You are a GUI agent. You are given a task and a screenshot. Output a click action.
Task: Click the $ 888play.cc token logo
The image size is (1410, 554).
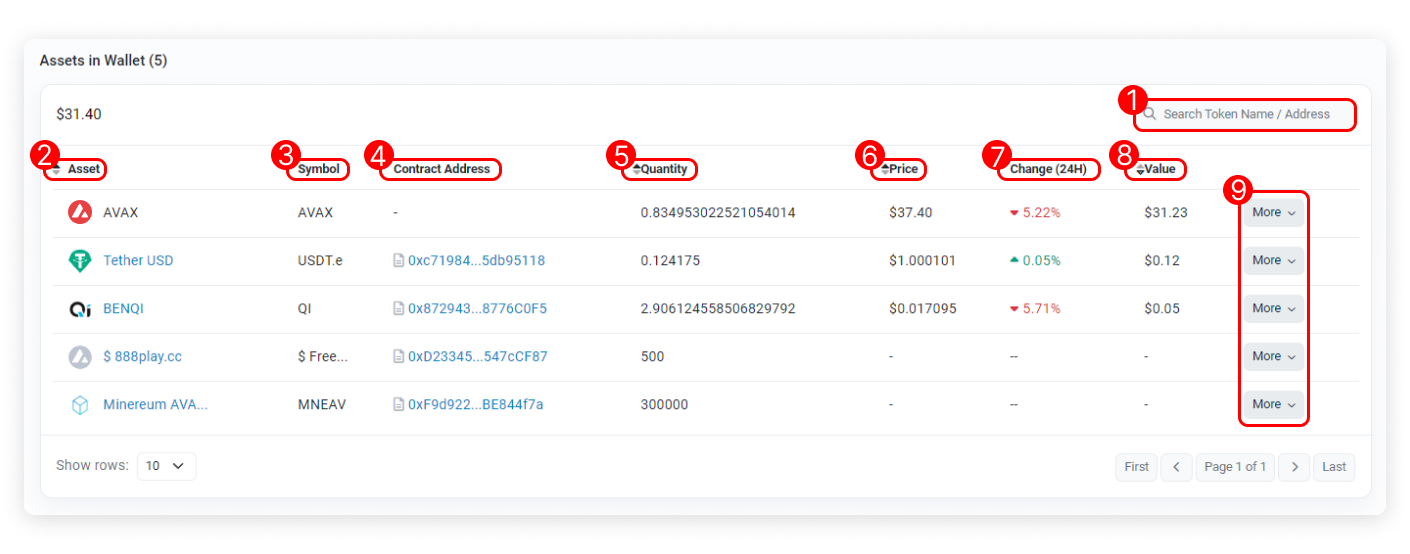pos(80,357)
